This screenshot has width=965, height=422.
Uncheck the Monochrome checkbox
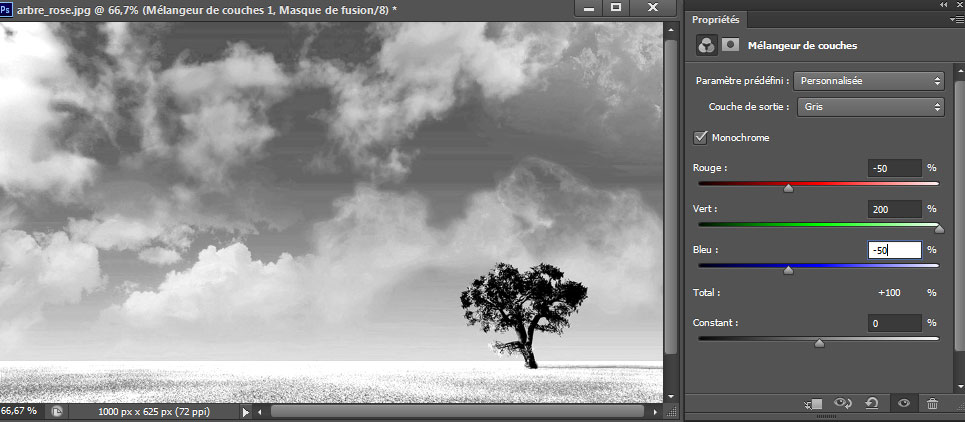(700, 137)
